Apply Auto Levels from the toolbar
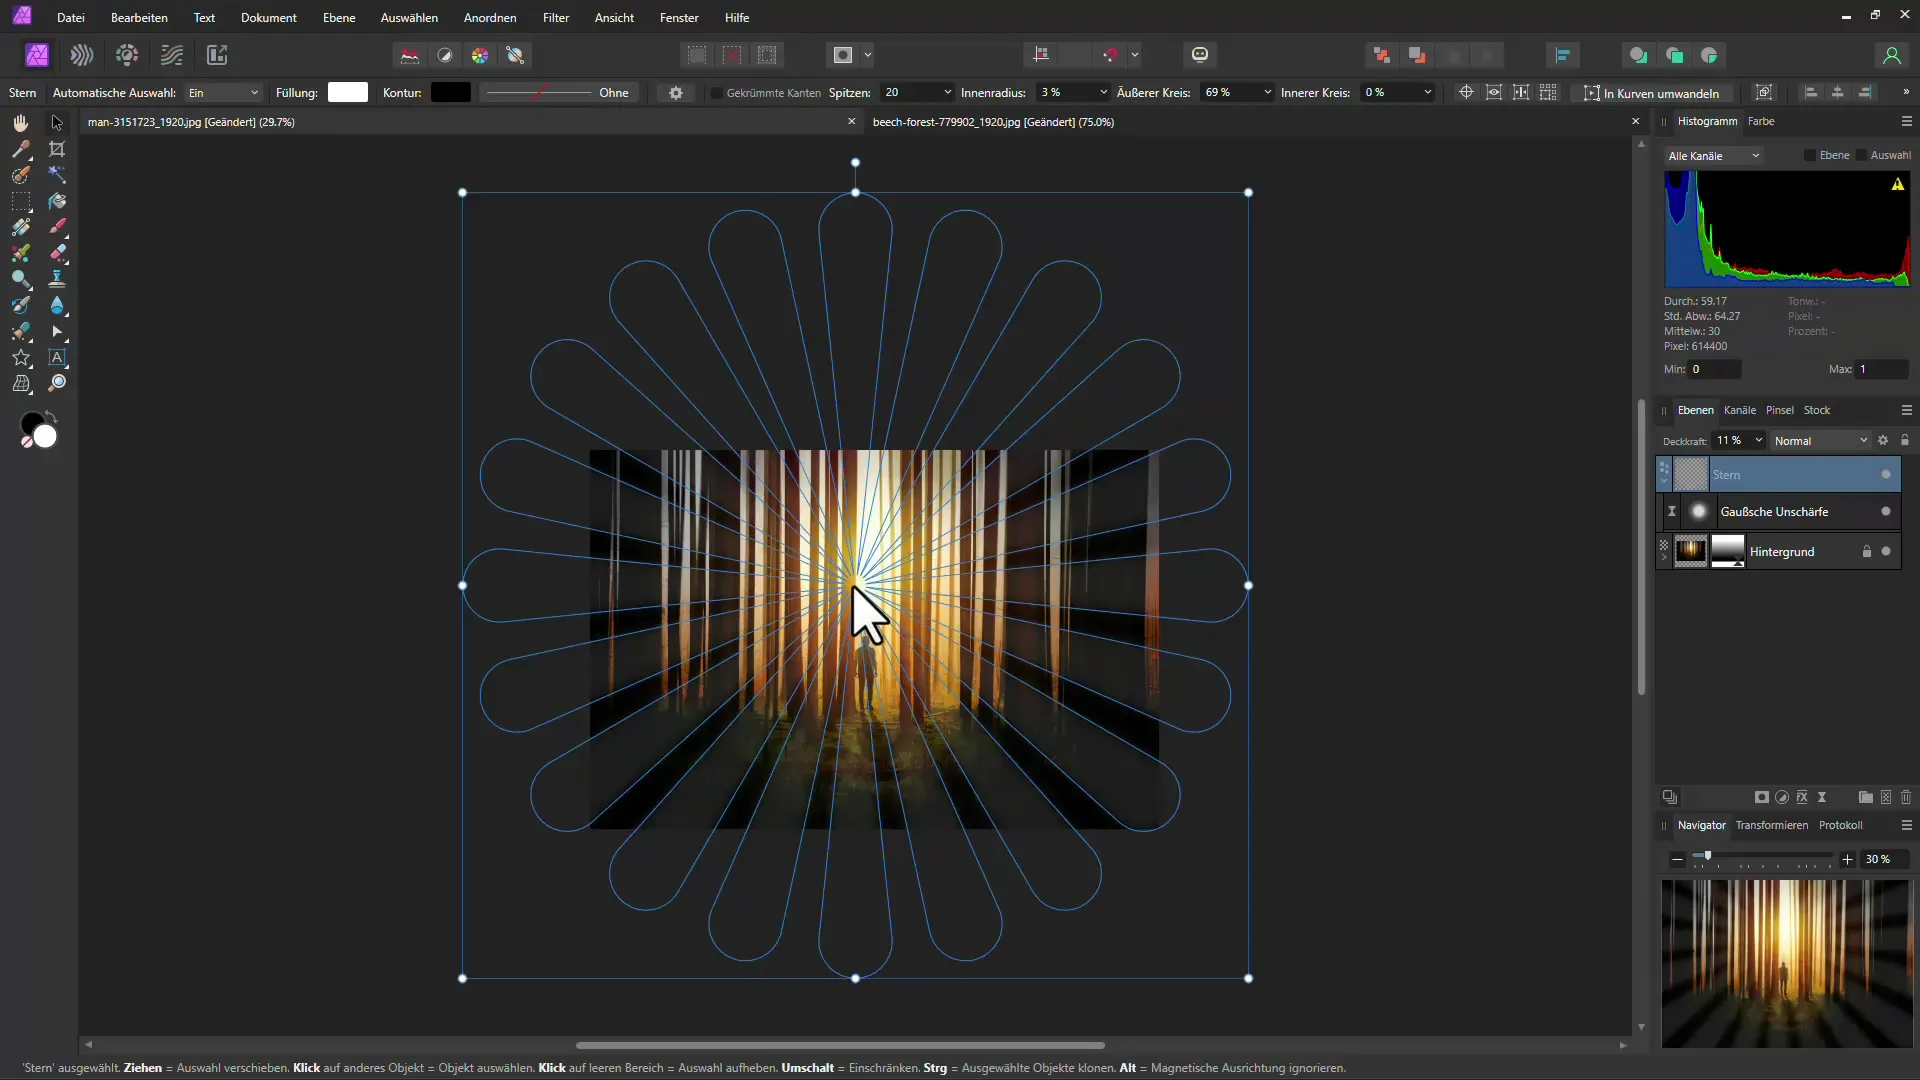The width and height of the screenshot is (1920, 1080). (410, 55)
